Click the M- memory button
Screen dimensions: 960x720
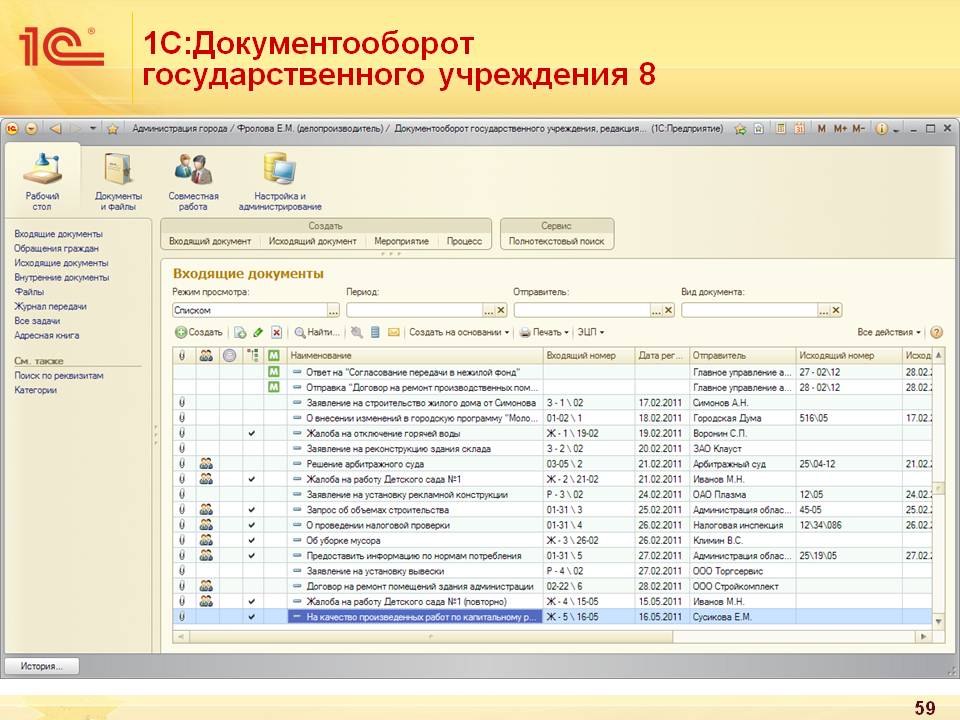point(858,129)
